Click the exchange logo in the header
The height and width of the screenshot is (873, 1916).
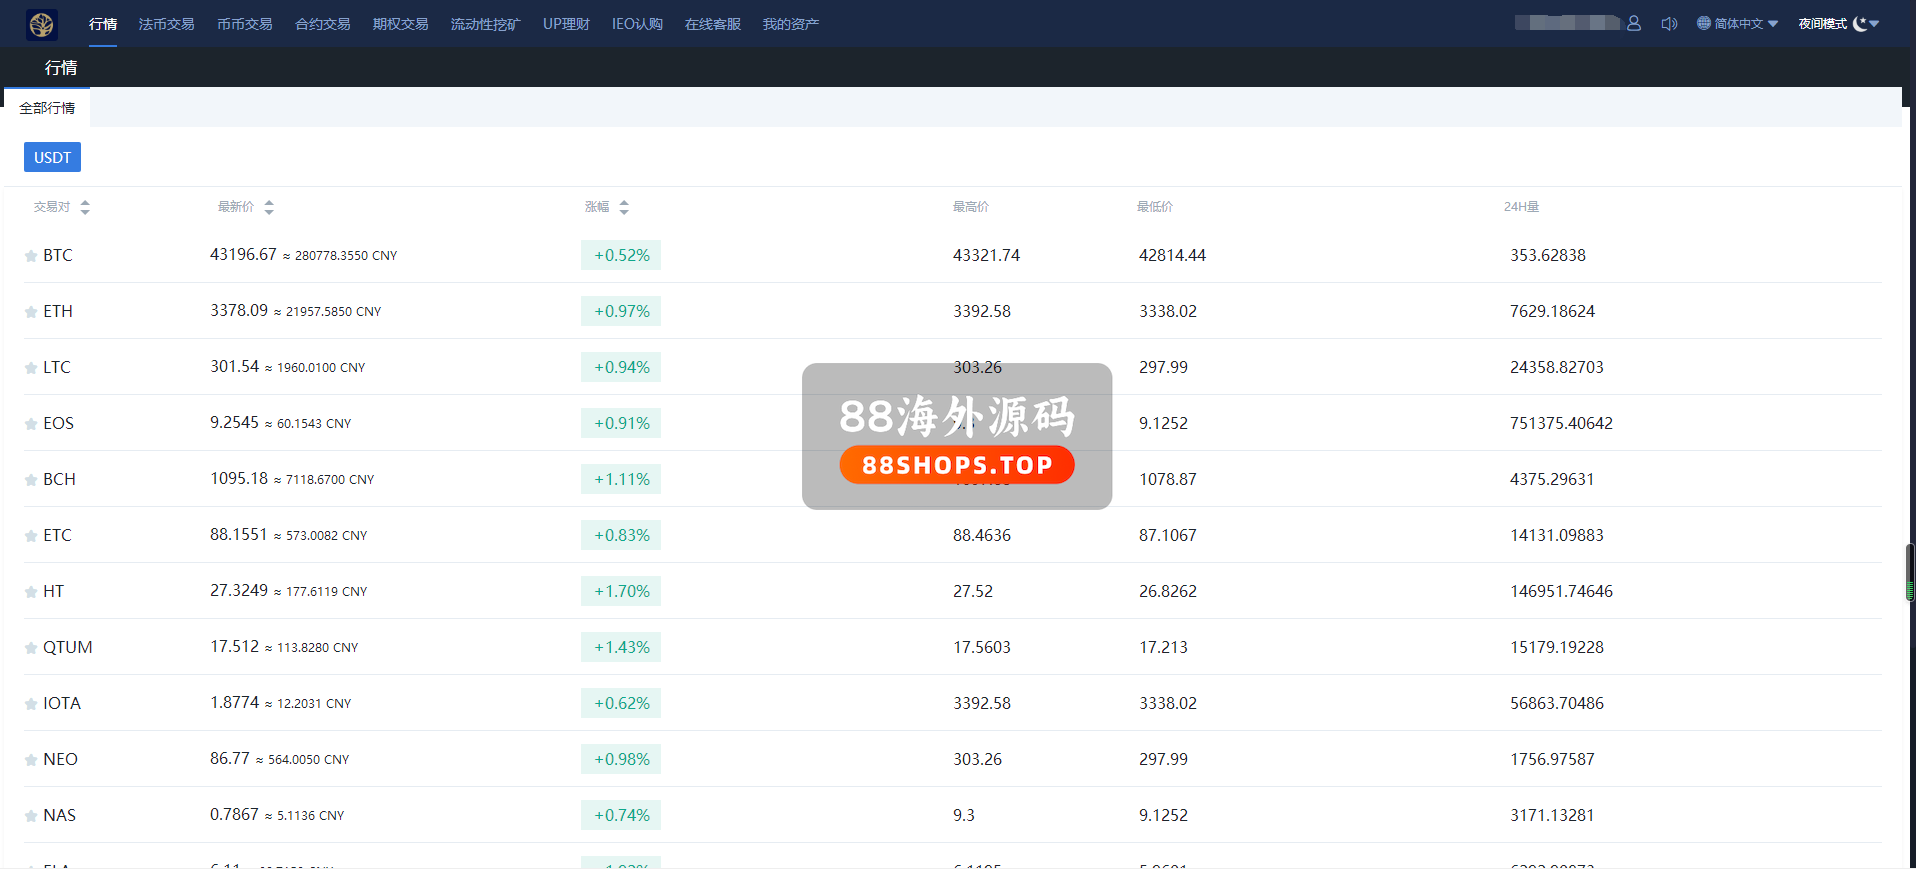click(42, 24)
